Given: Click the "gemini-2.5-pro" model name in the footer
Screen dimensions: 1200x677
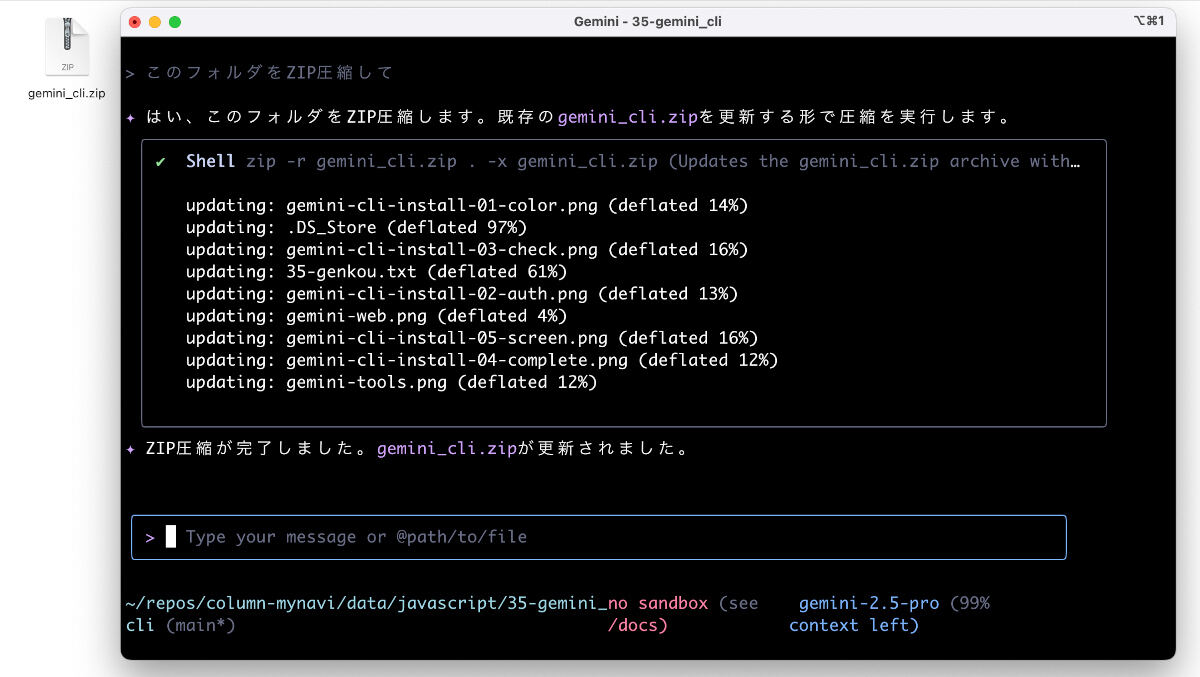Looking at the screenshot, I should point(869,604).
